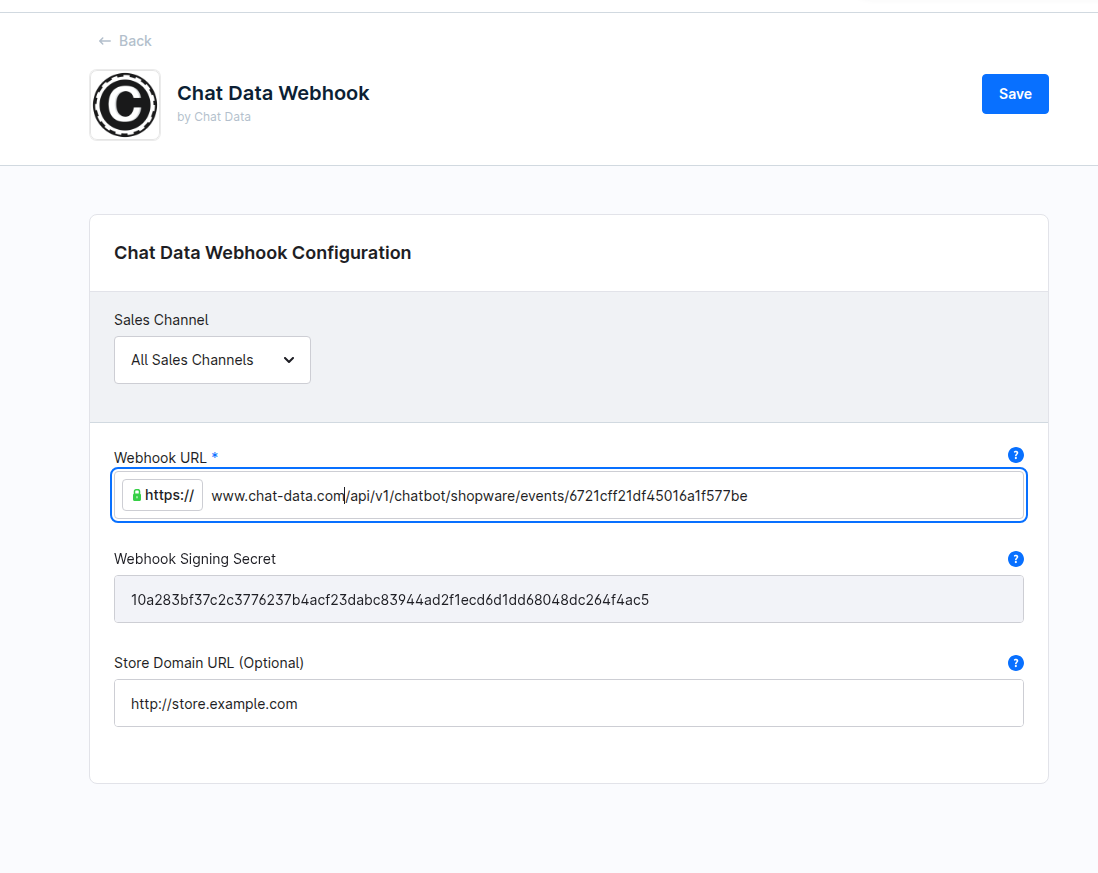The height and width of the screenshot is (873, 1098).
Task: Click the green lock icon
Action: pyautogui.click(x=137, y=495)
